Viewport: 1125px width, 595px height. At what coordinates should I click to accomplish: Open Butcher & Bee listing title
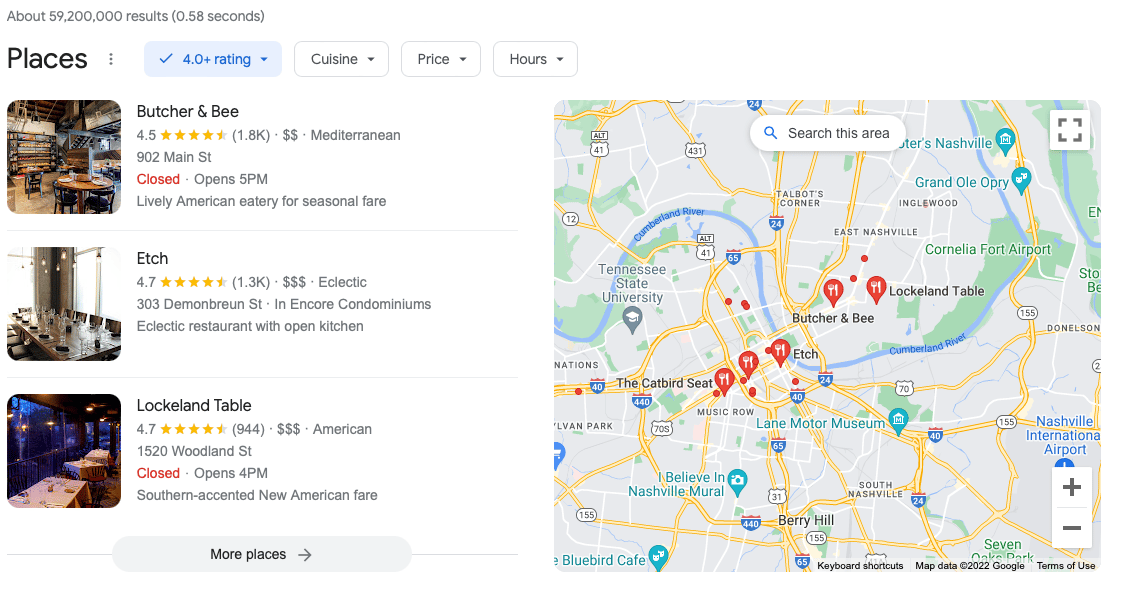(187, 112)
